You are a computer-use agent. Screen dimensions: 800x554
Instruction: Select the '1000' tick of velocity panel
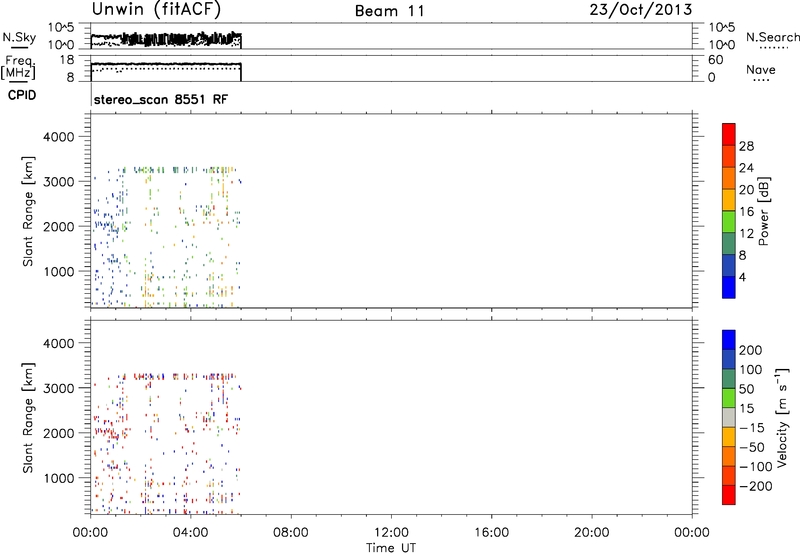tap(58, 478)
